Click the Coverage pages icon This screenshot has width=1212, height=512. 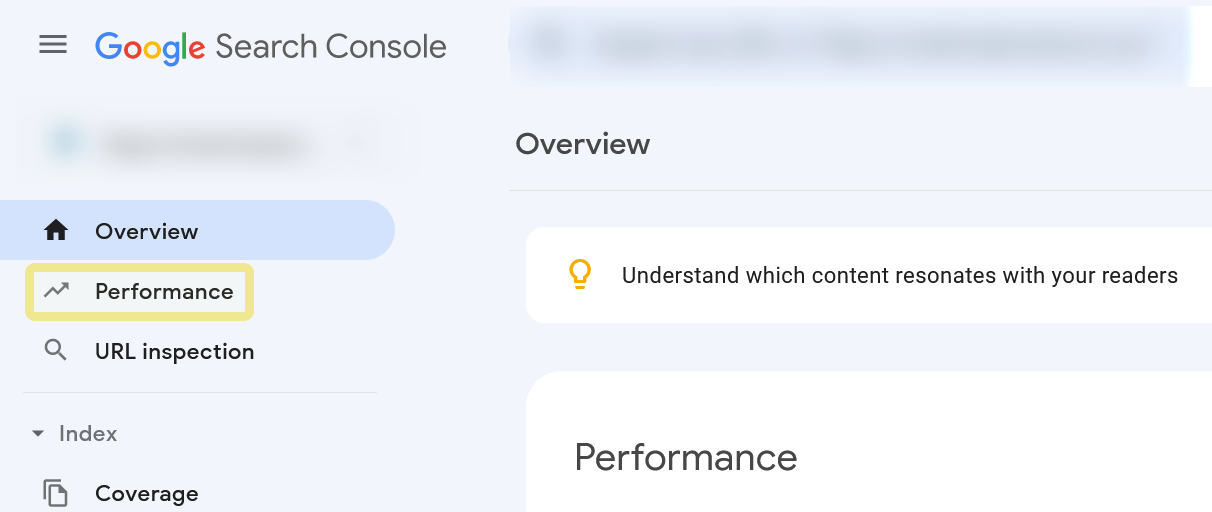coord(56,493)
